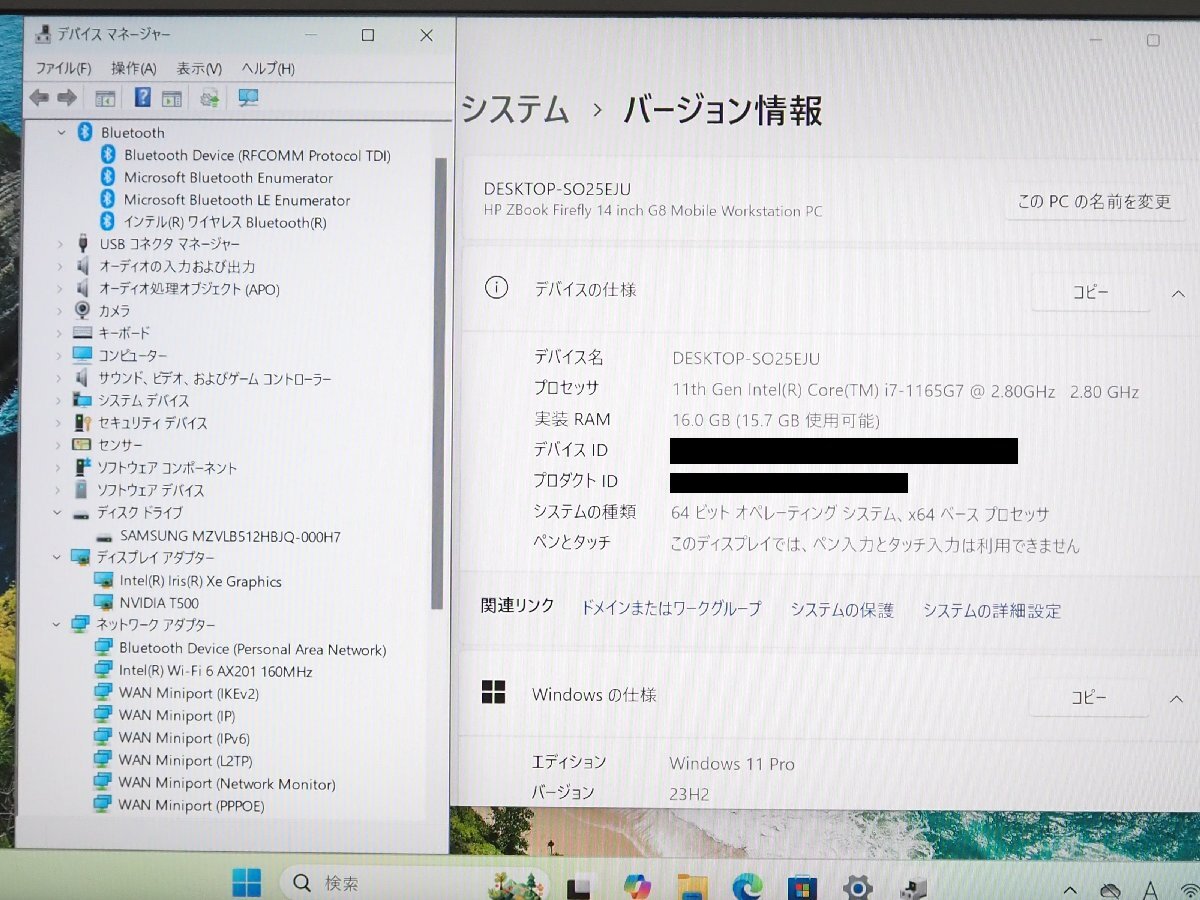The height and width of the screenshot is (900, 1200).
Task: Click the Back arrow in Device Manager toolbar
Action: coord(39,97)
